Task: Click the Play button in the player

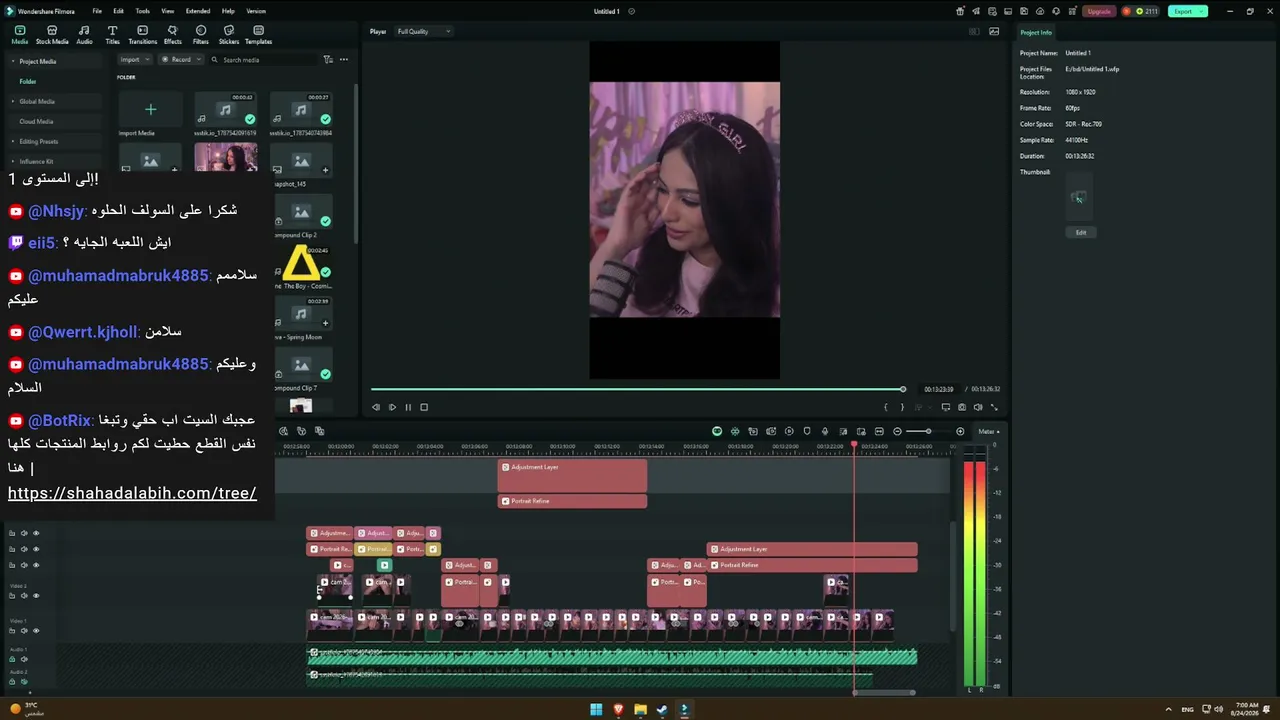Action: coord(392,407)
